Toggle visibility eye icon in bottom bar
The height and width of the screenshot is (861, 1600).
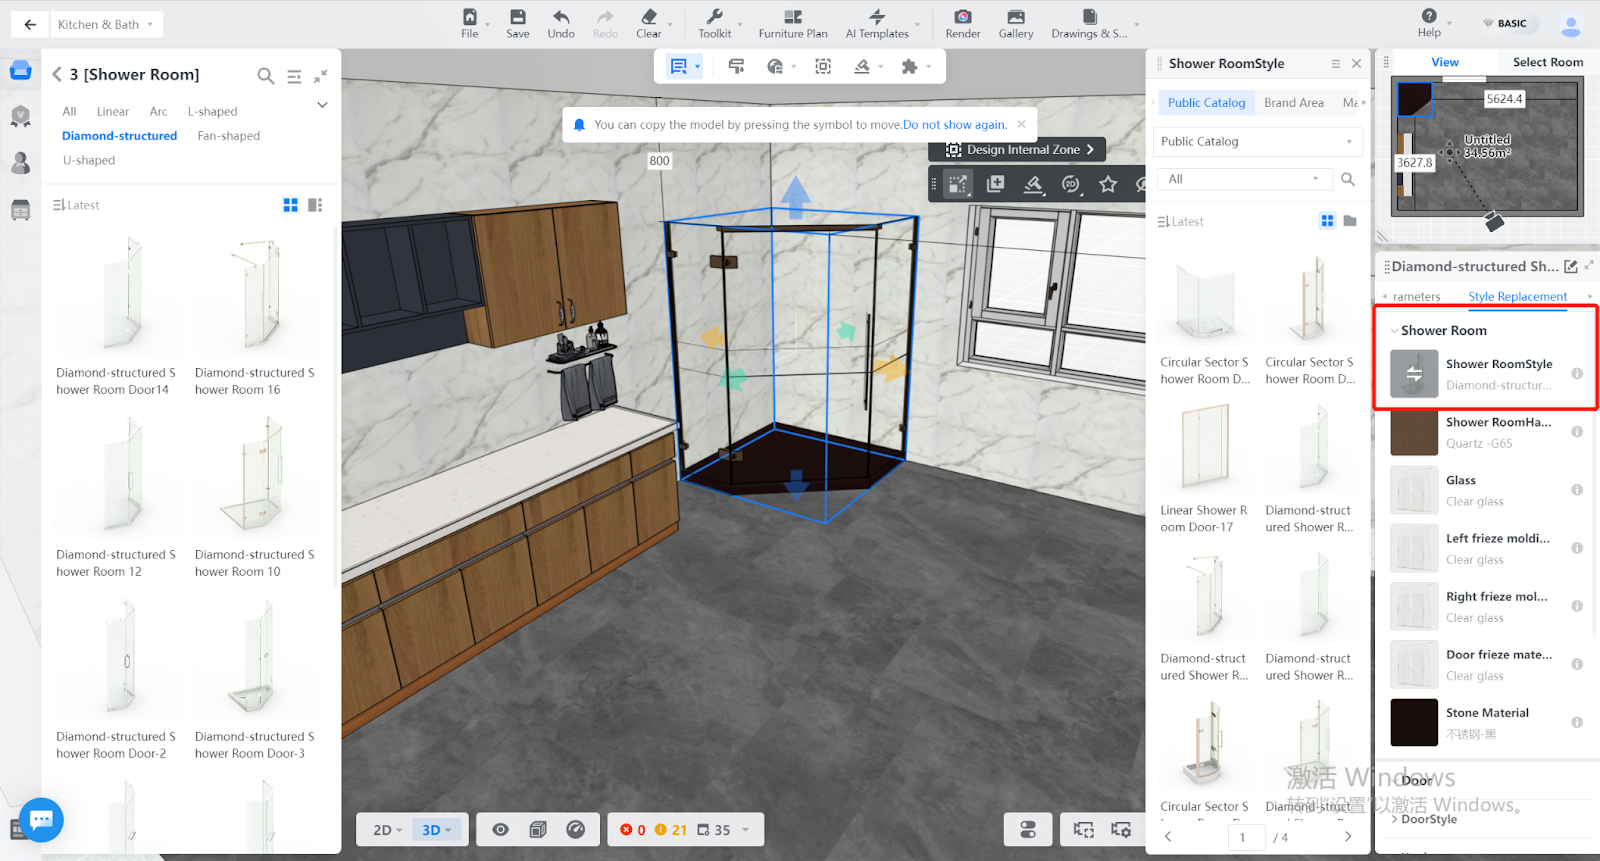click(500, 830)
